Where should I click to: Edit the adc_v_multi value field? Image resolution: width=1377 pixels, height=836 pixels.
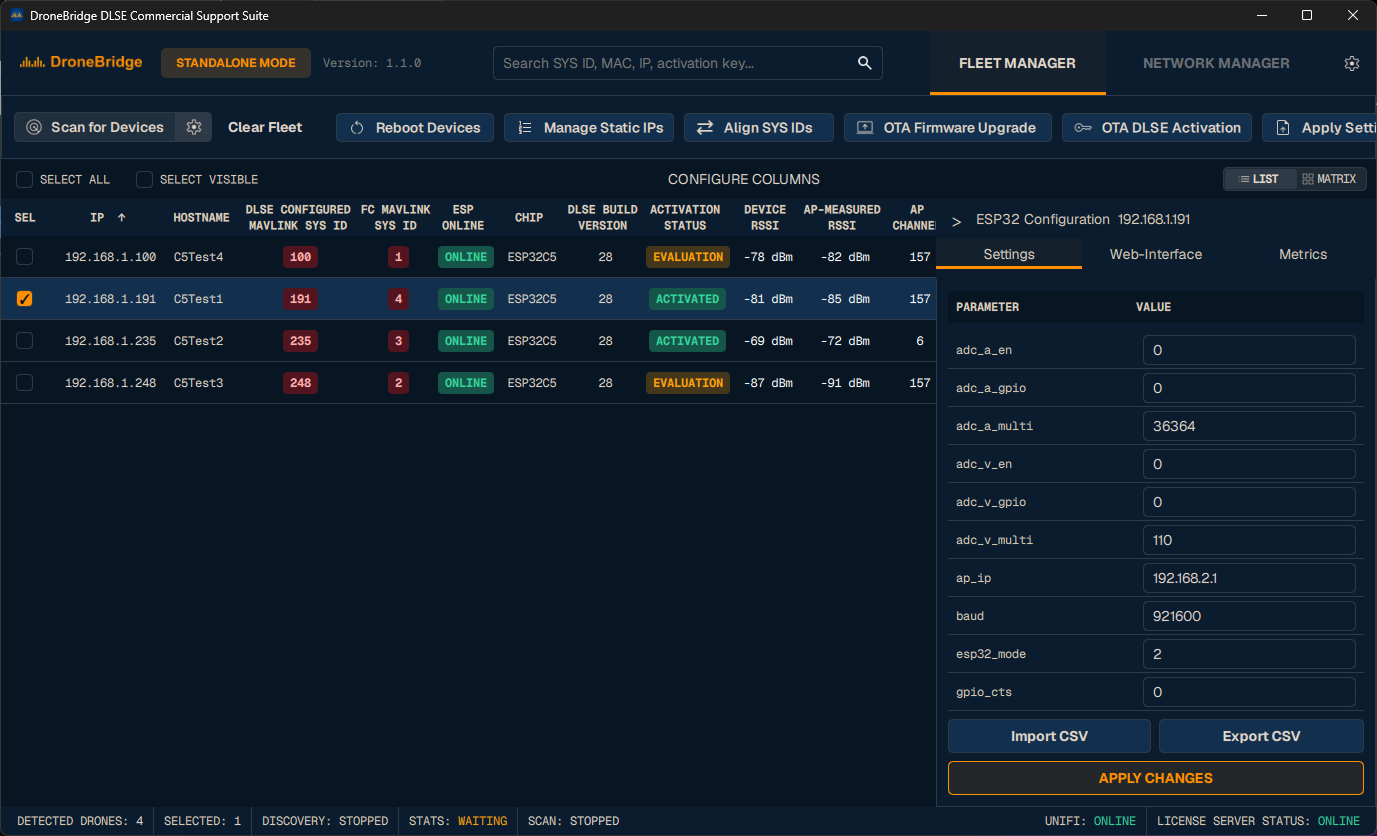pyautogui.click(x=1249, y=540)
